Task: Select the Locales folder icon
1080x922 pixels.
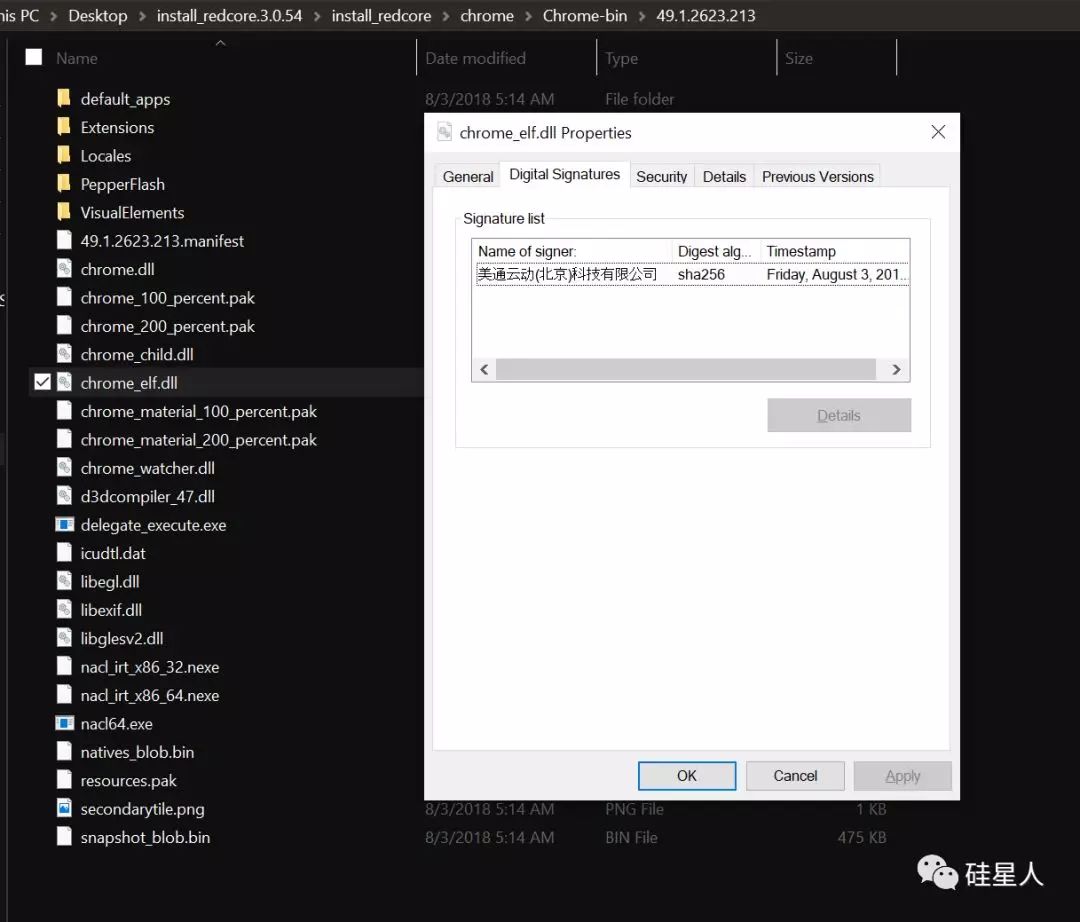Action: [64, 155]
